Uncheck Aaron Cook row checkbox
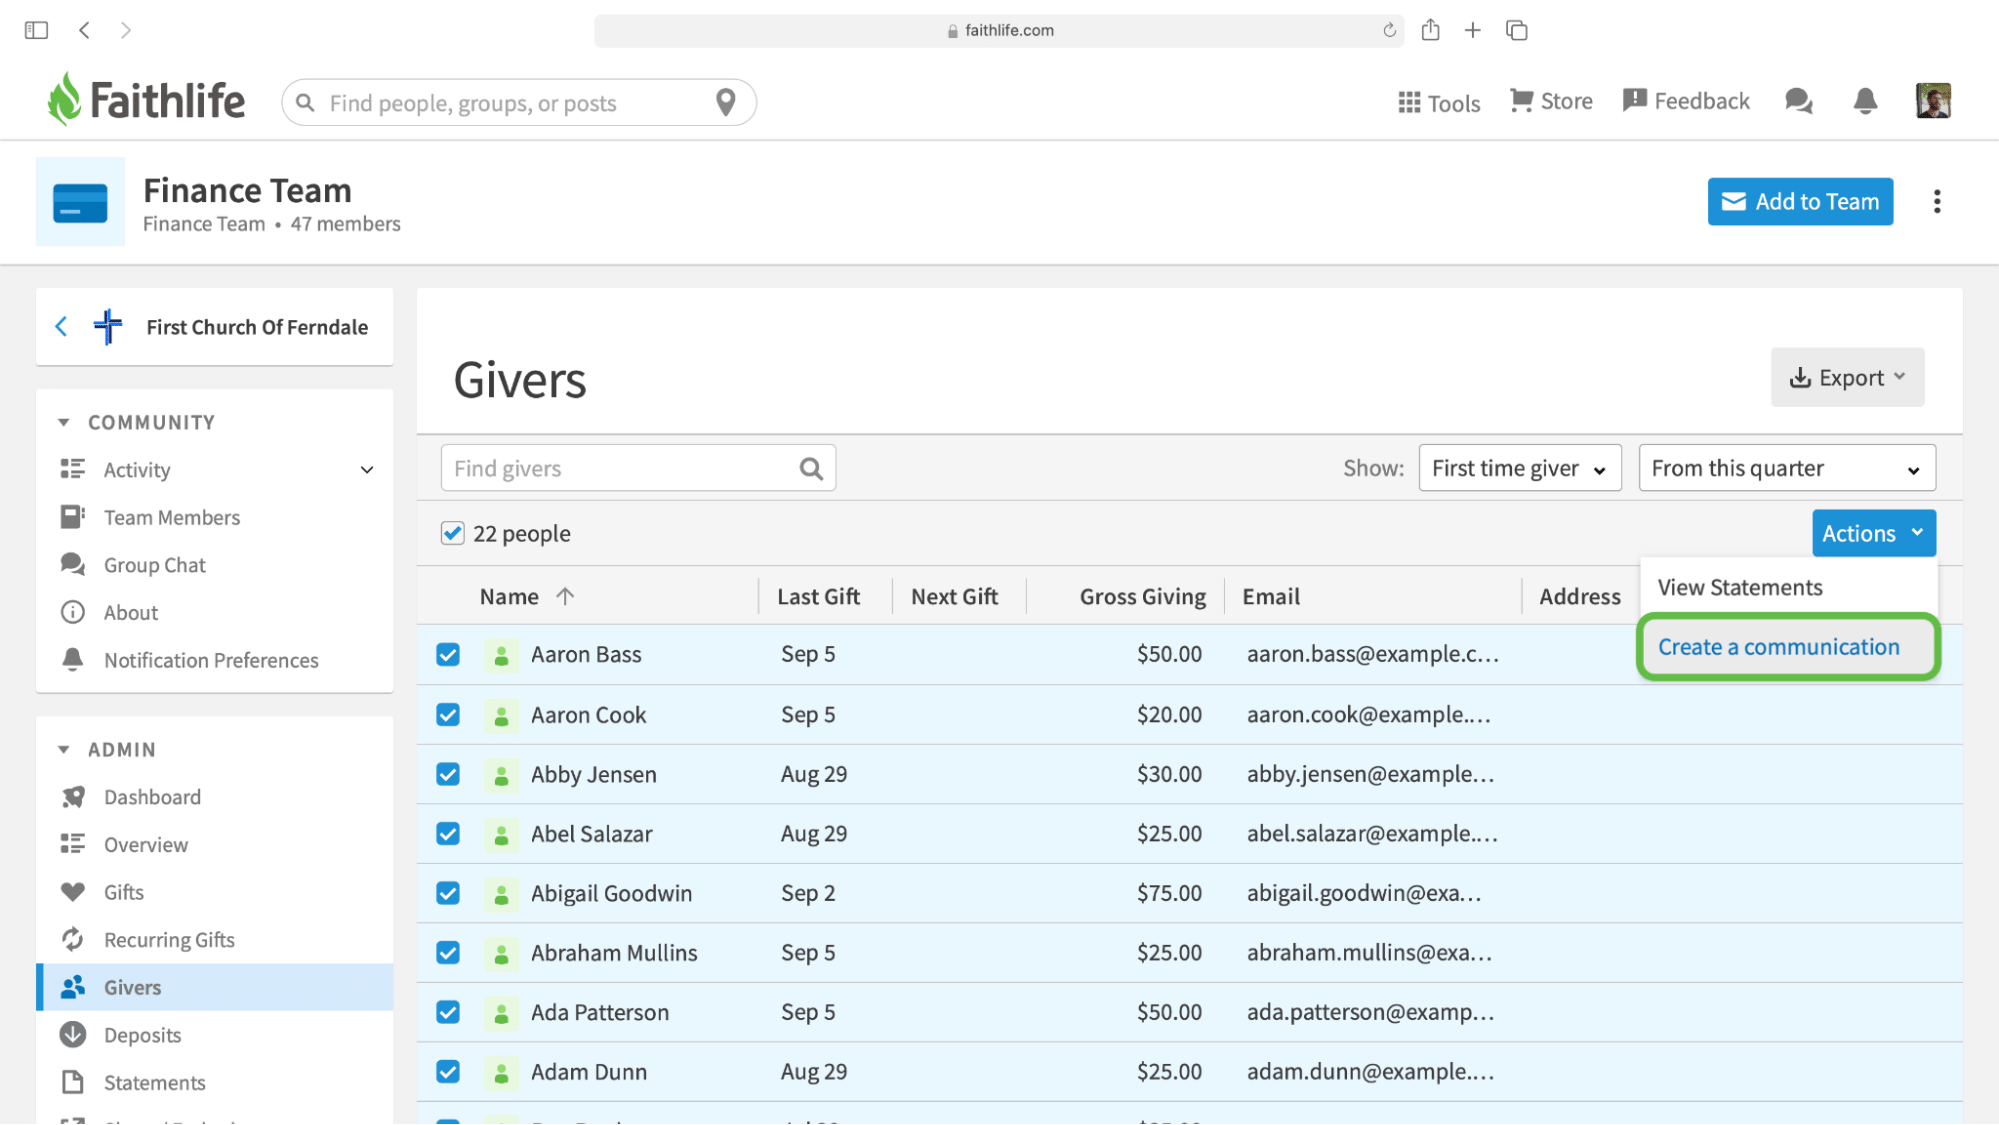 coord(448,715)
